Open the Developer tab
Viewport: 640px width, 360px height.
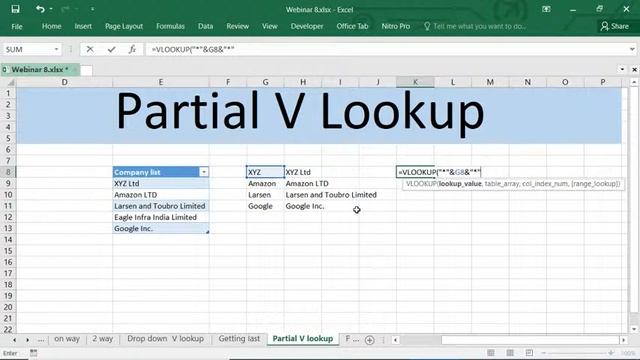(307, 26)
